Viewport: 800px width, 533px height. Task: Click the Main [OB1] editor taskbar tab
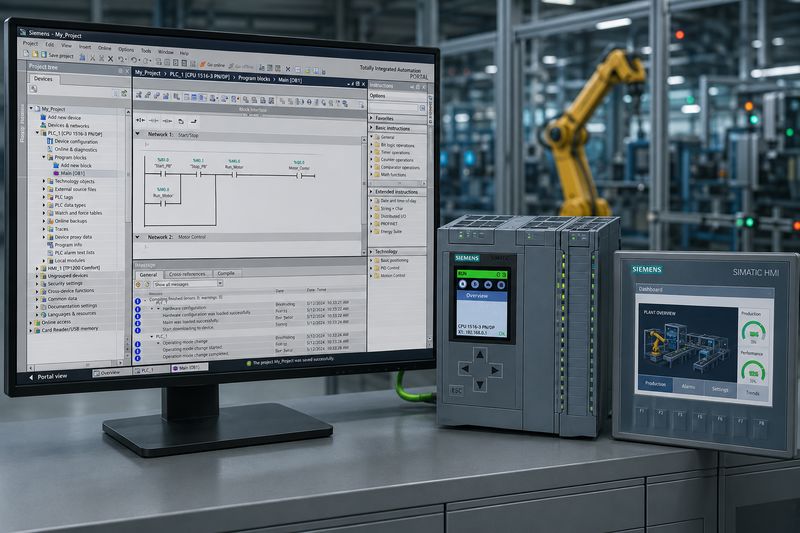pyautogui.click(x=188, y=368)
